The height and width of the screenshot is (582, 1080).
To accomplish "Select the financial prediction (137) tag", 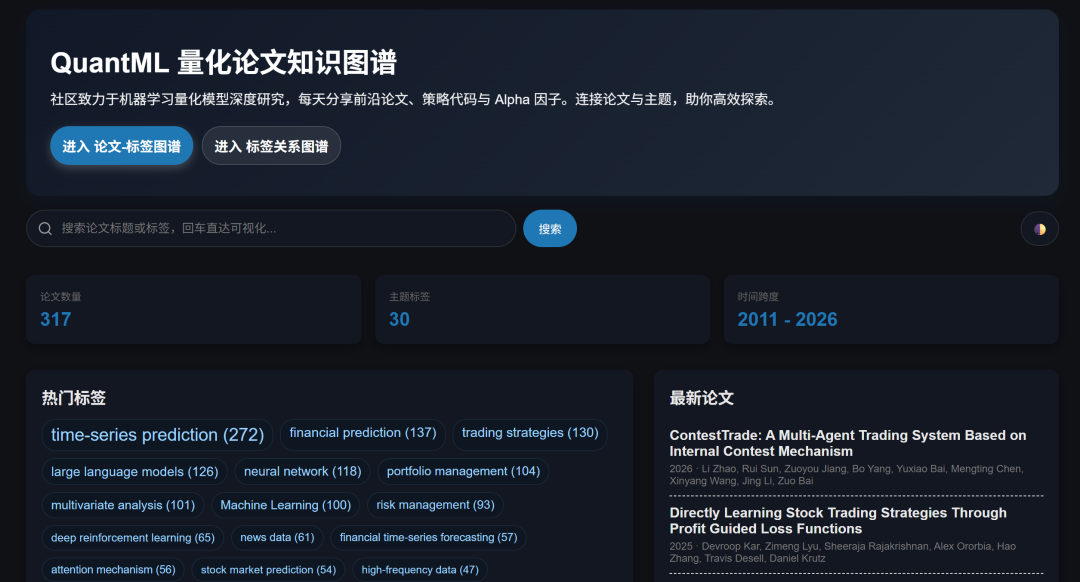I will tap(362, 433).
